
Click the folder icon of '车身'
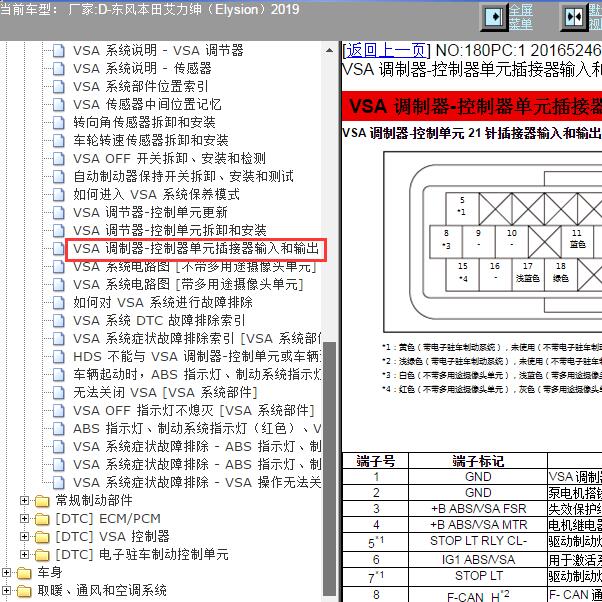(24, 573)
